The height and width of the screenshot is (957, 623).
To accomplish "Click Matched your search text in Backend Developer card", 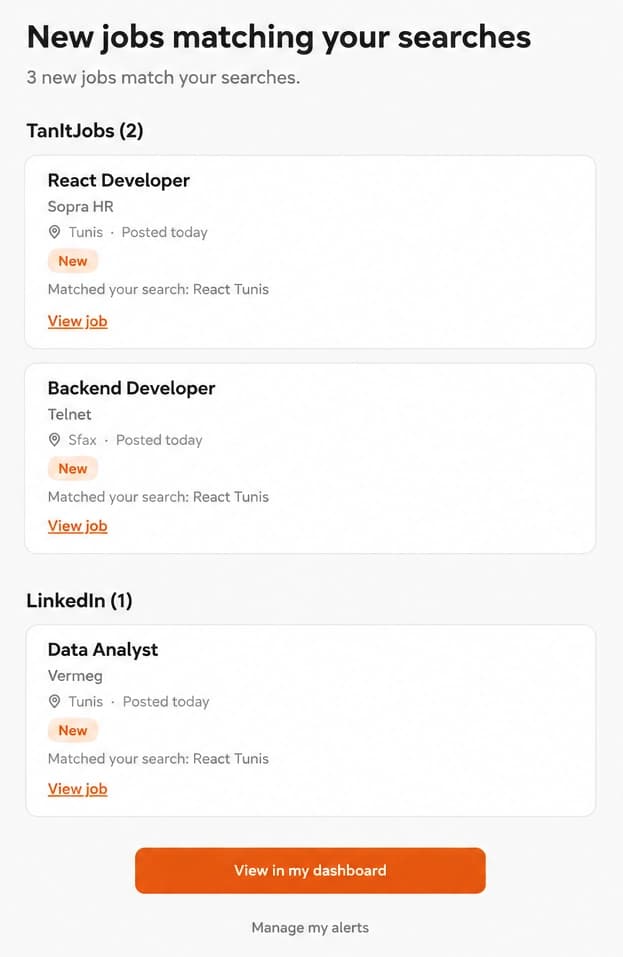I will pos(158,497).
